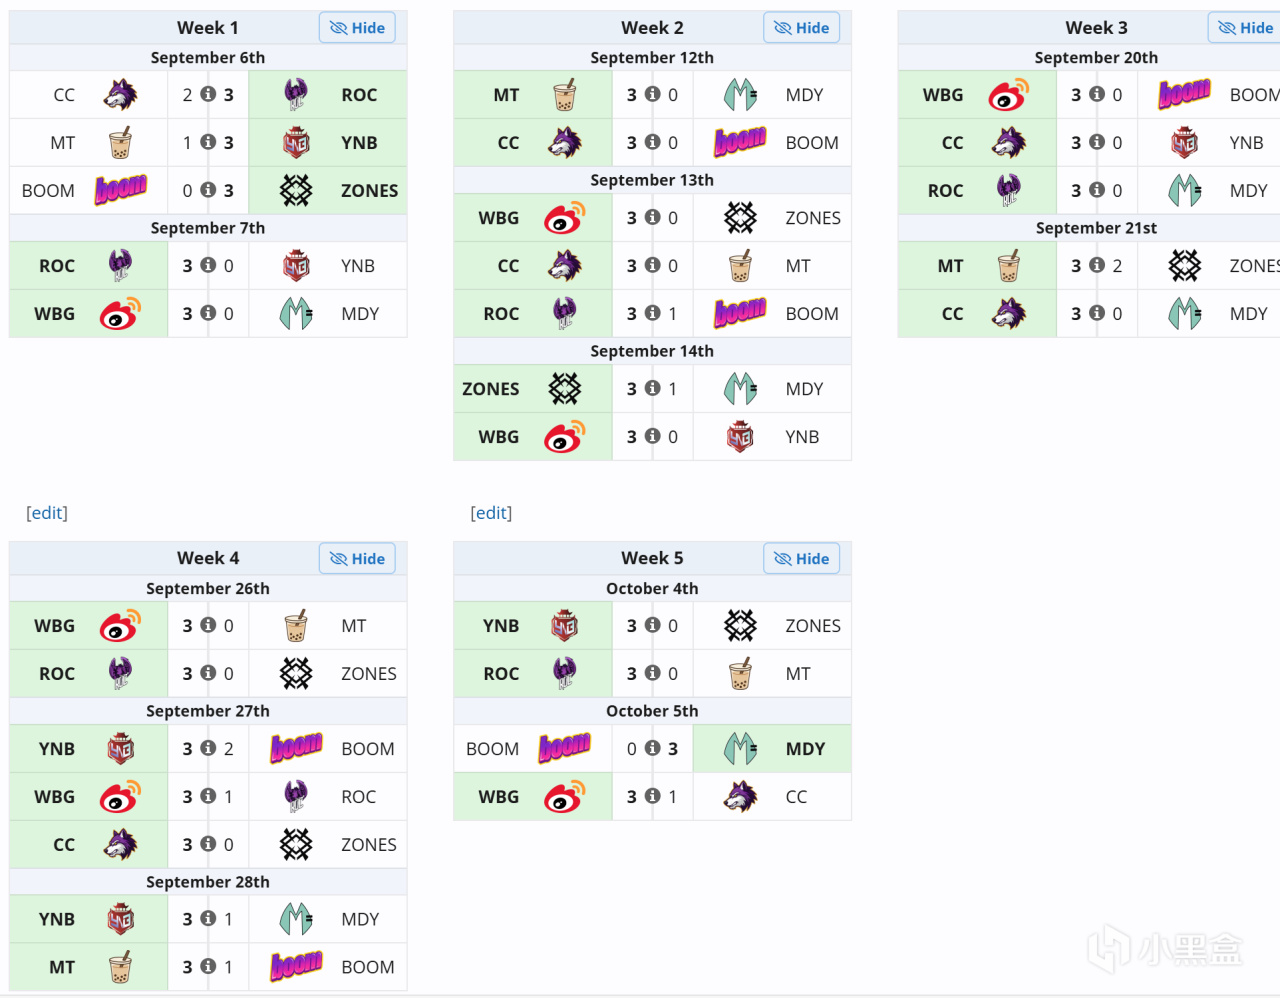Click MT bubble tea logo on September 12th
This screenshot has height=998, width=1280.
pos(564,95)
